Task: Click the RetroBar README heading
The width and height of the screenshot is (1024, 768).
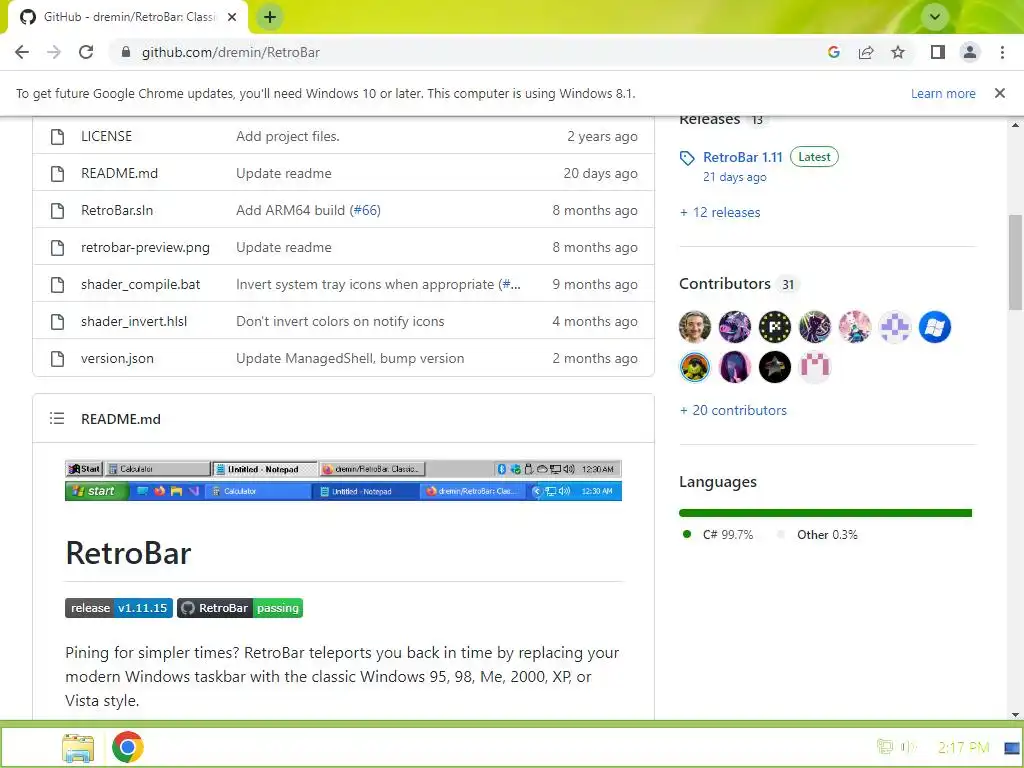Action: click(x=128, y=553)
